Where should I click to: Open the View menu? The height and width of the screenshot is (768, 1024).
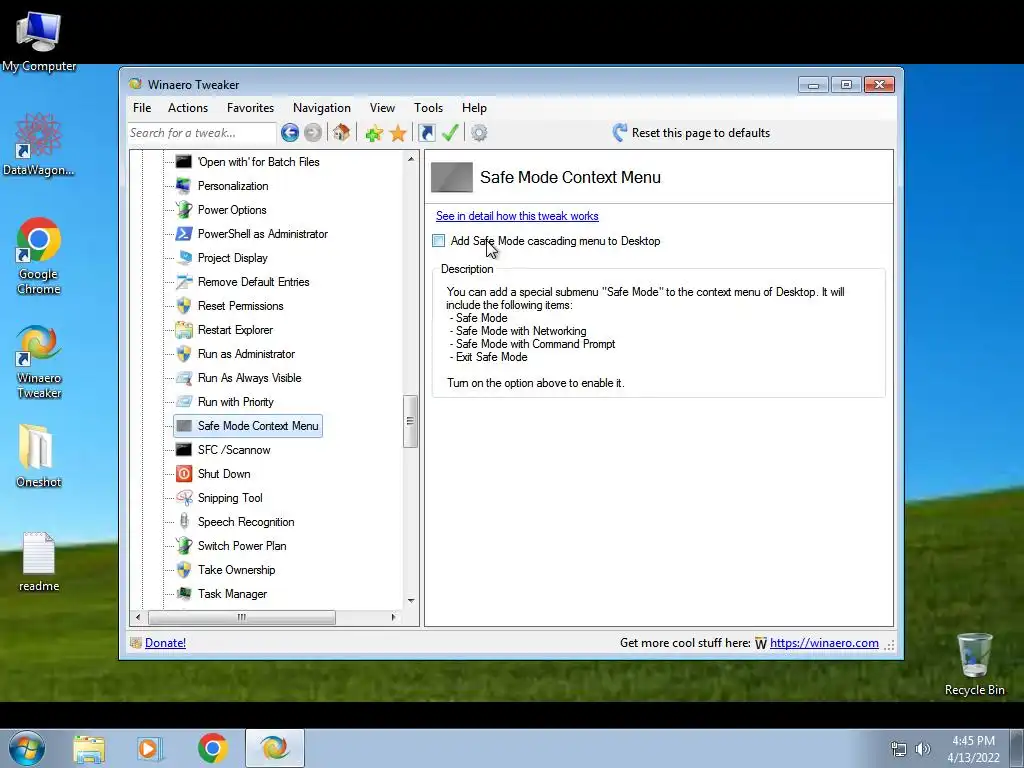coord(382,108)
